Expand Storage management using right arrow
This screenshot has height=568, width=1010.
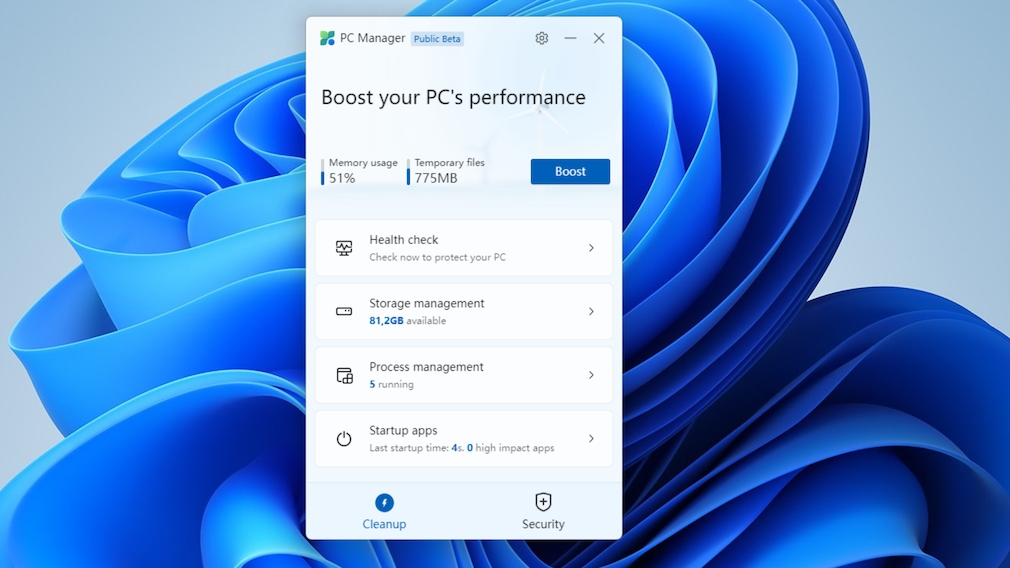[591, 311]
